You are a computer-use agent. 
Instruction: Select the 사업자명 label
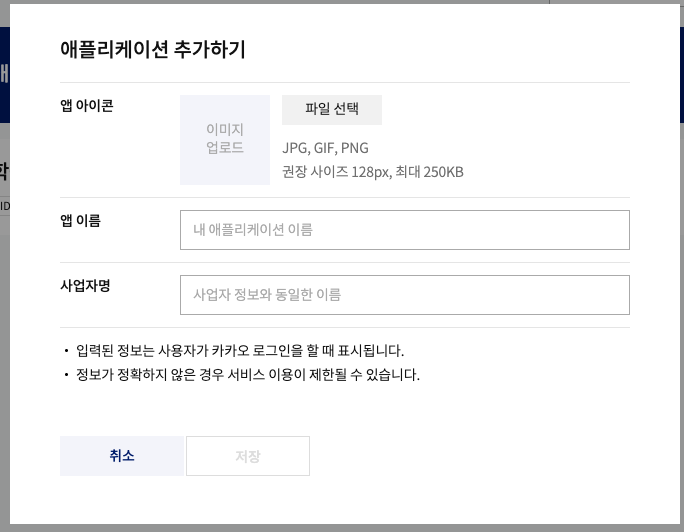tap(86, 286)
